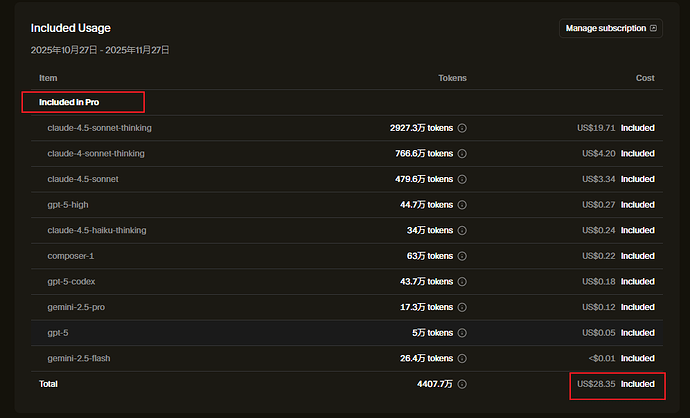Screen dimensions: 690x418
Task: Click the gpt-5-codex model name
Action: [71, 282]
